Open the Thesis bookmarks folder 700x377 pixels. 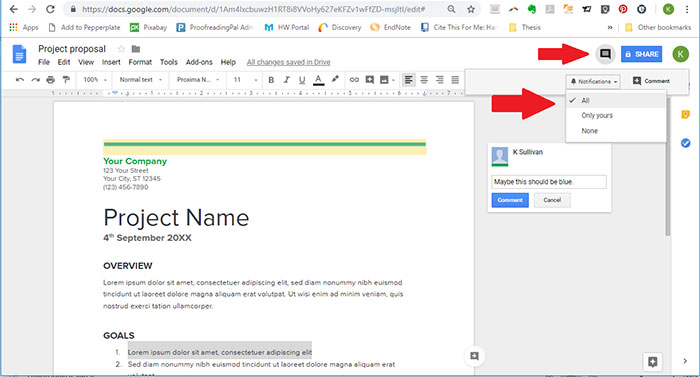(x=525, y=28)
